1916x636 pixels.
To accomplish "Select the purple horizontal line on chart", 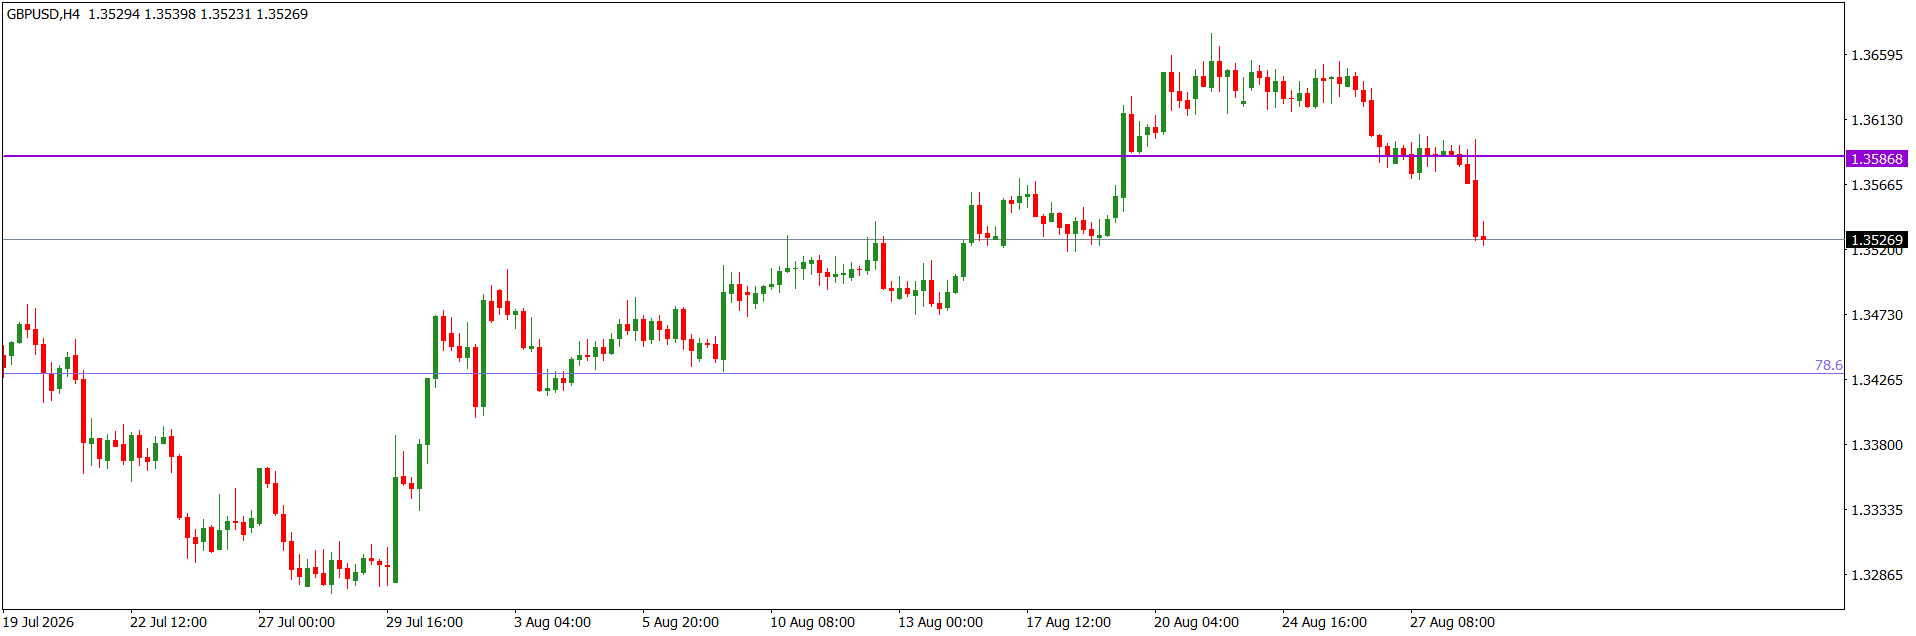I will (x=923, y=156).
